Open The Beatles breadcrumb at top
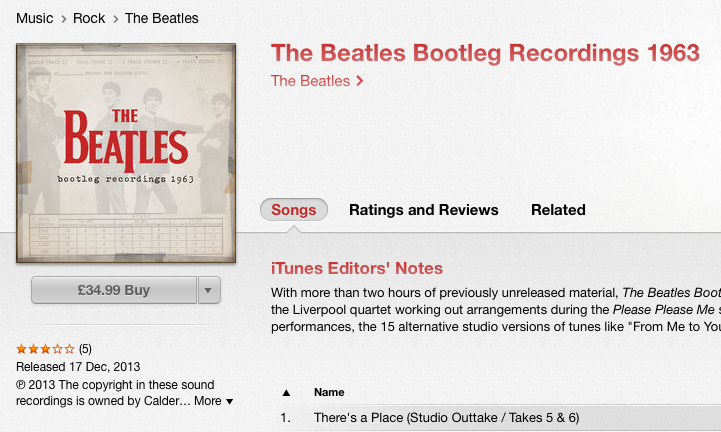The image size is (721, 432). click(x=161, y=18)
